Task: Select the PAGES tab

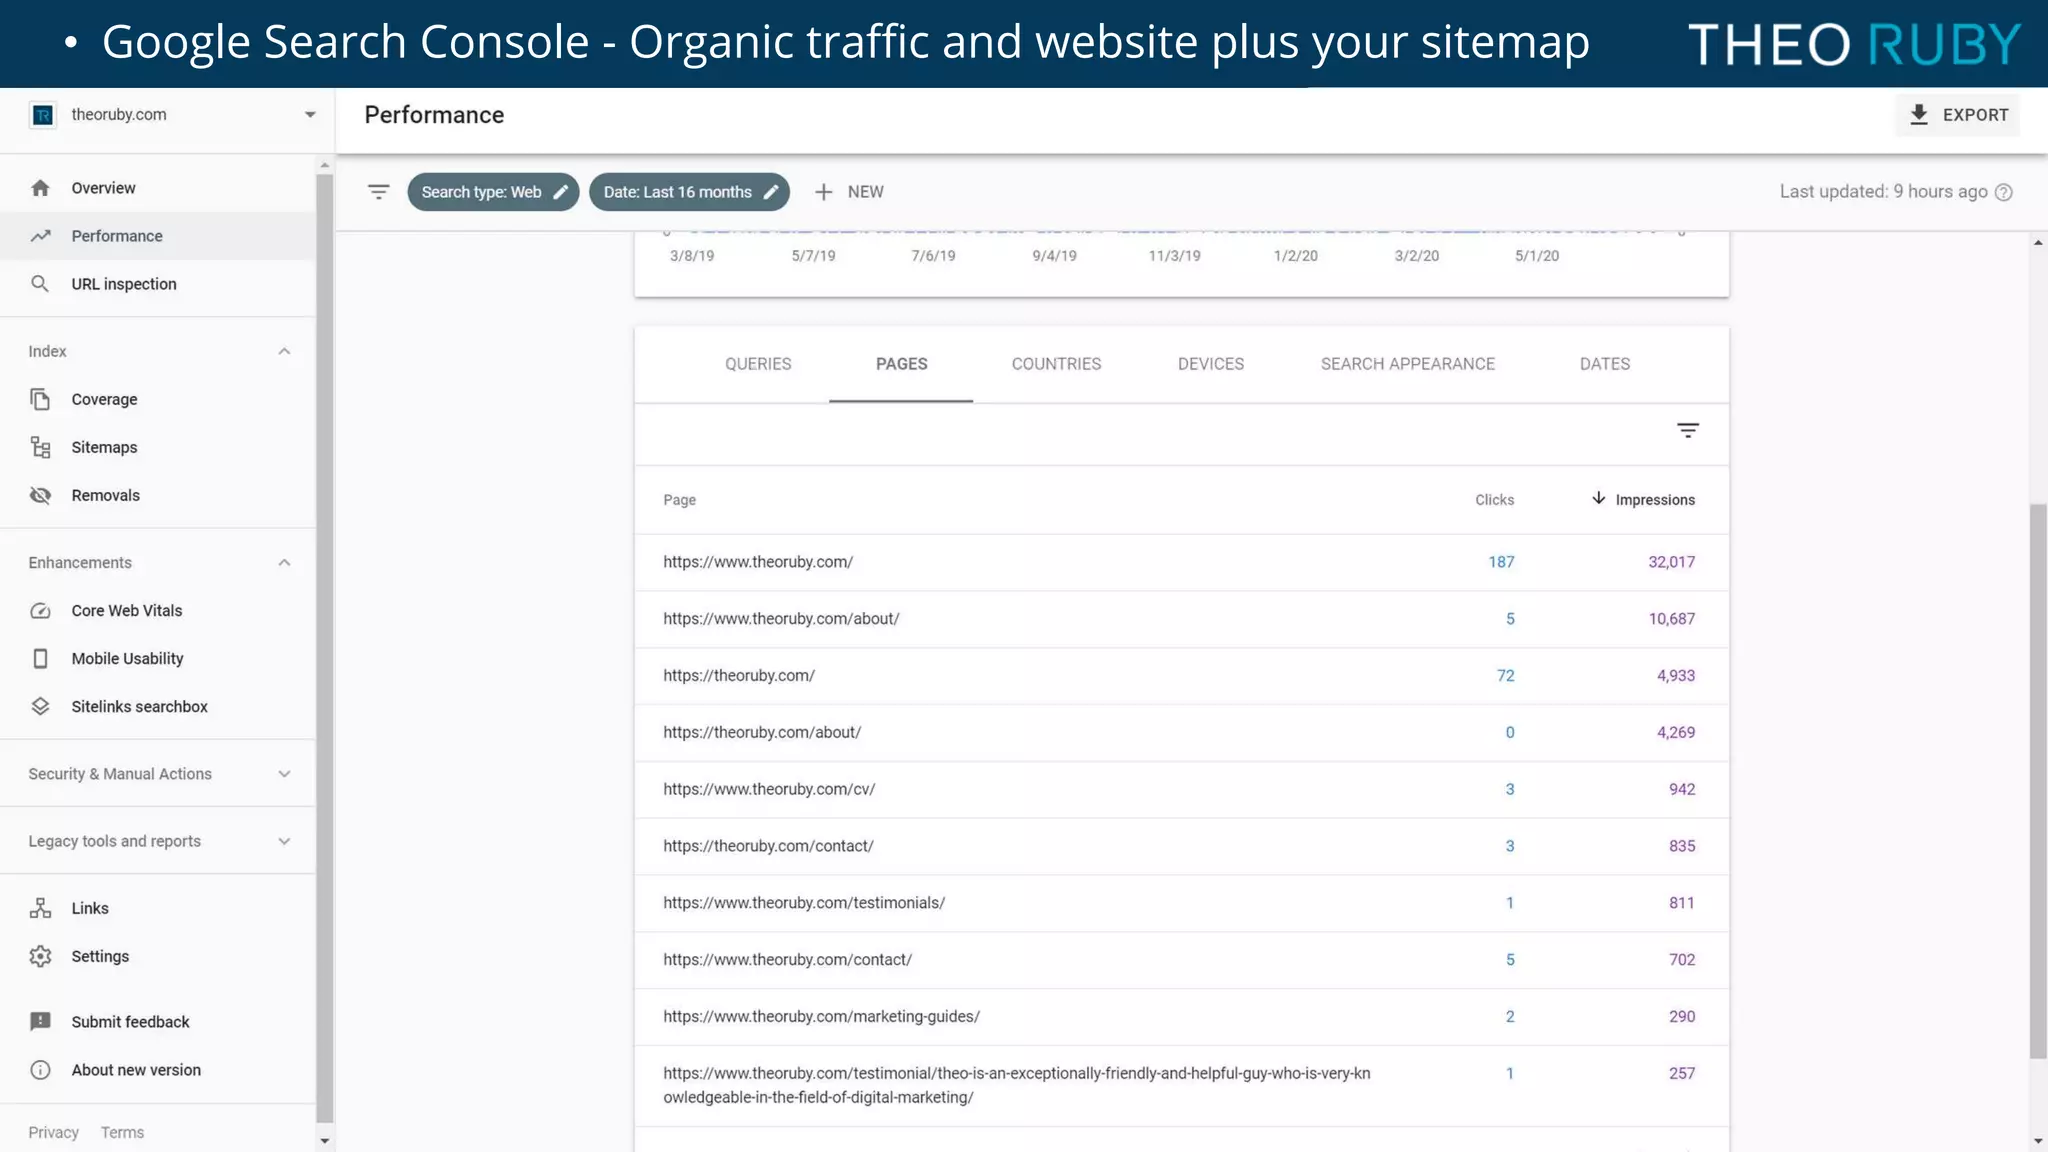Action: coord(901,364)
